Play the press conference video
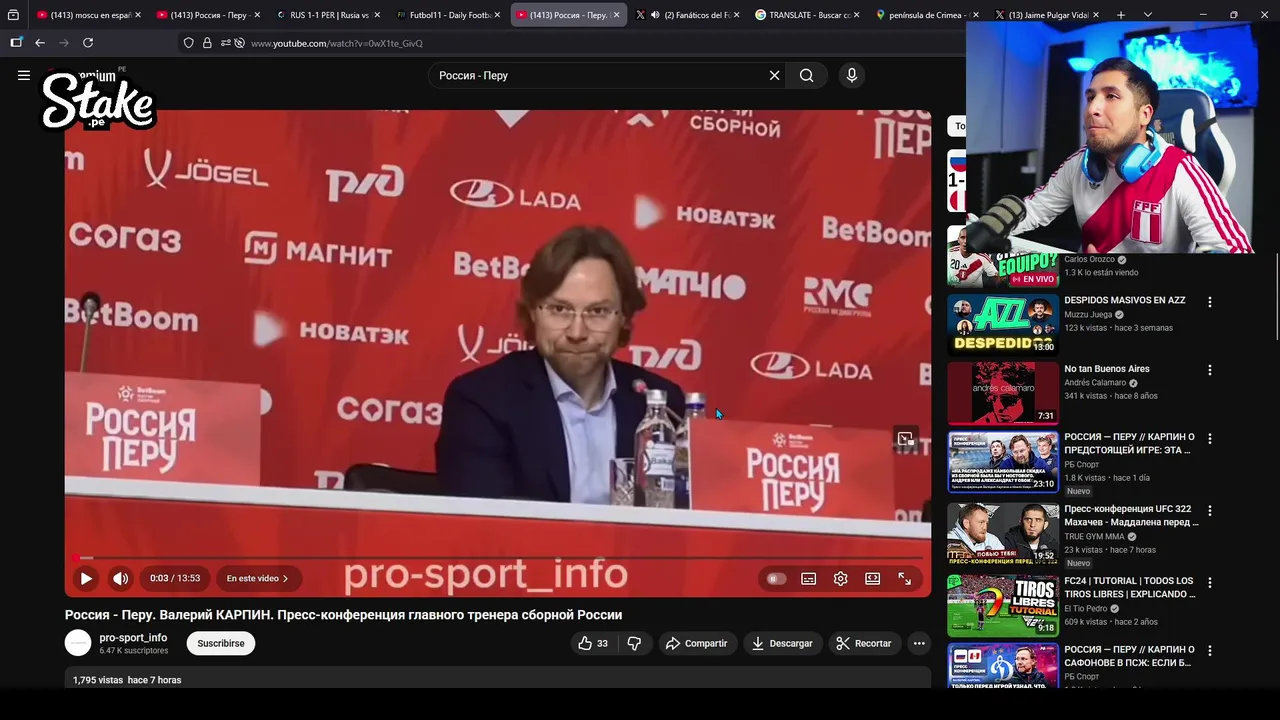This screenshot has width=1280, height=720. pos(86,578)
